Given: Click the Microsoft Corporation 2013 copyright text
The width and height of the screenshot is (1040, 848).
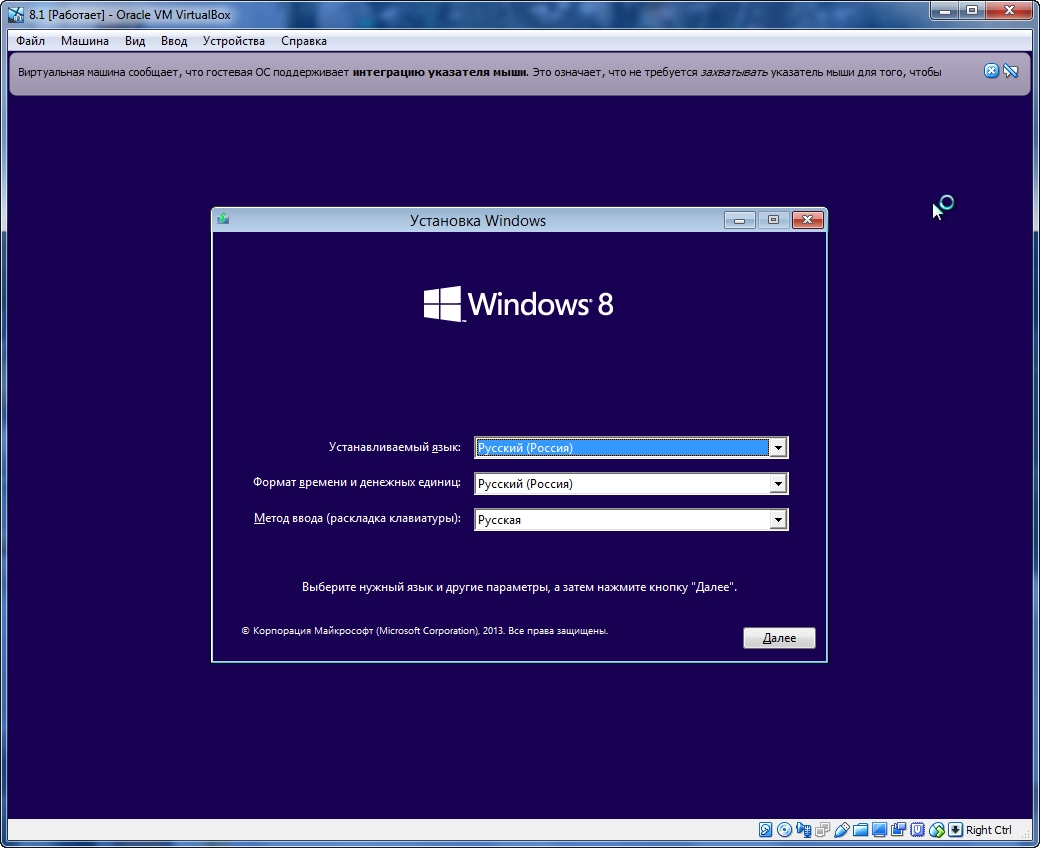Looking at the screenshot, I should pos(424,631).
